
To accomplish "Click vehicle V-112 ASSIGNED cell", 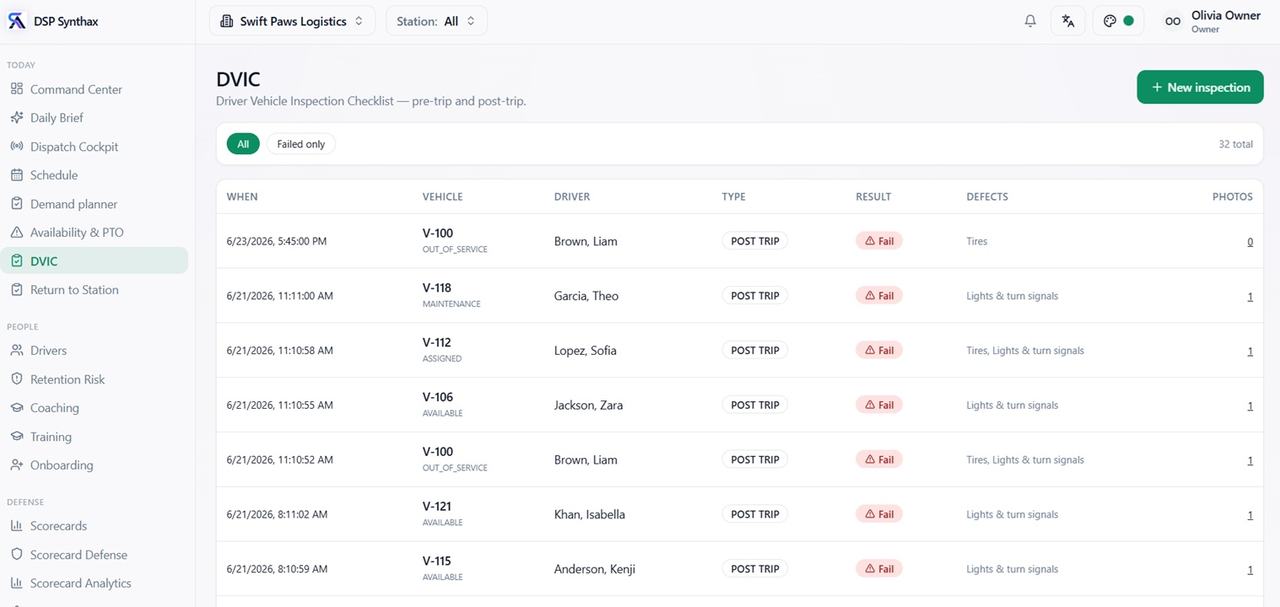I will (x=442, y=350).
